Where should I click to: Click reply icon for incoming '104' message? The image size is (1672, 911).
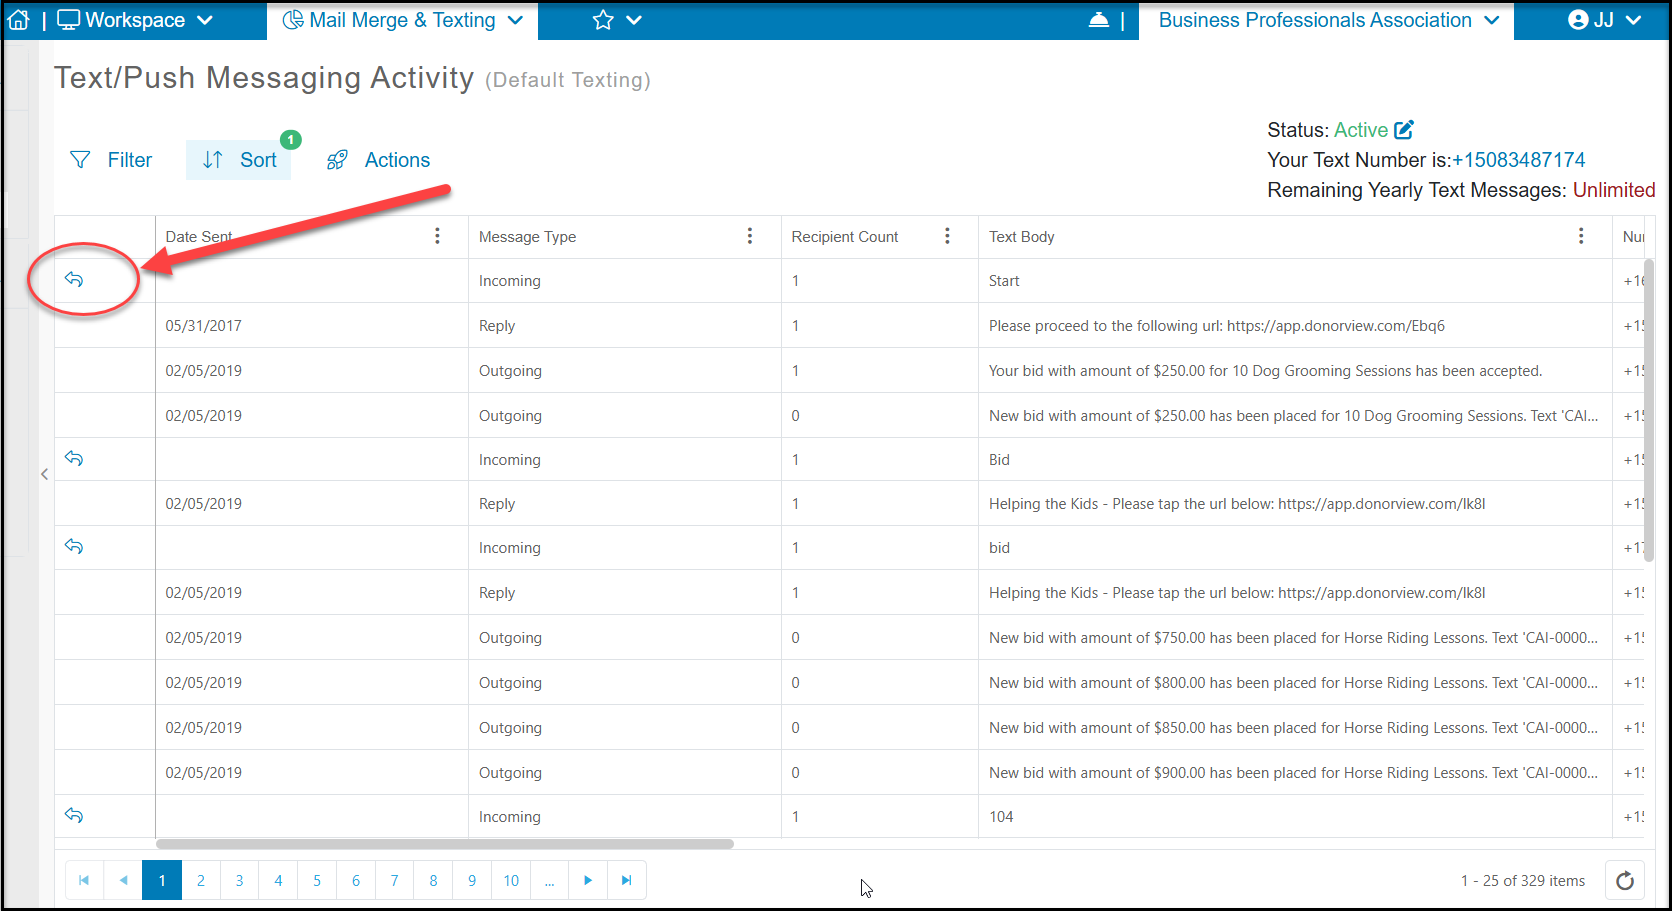click(74, 815)
